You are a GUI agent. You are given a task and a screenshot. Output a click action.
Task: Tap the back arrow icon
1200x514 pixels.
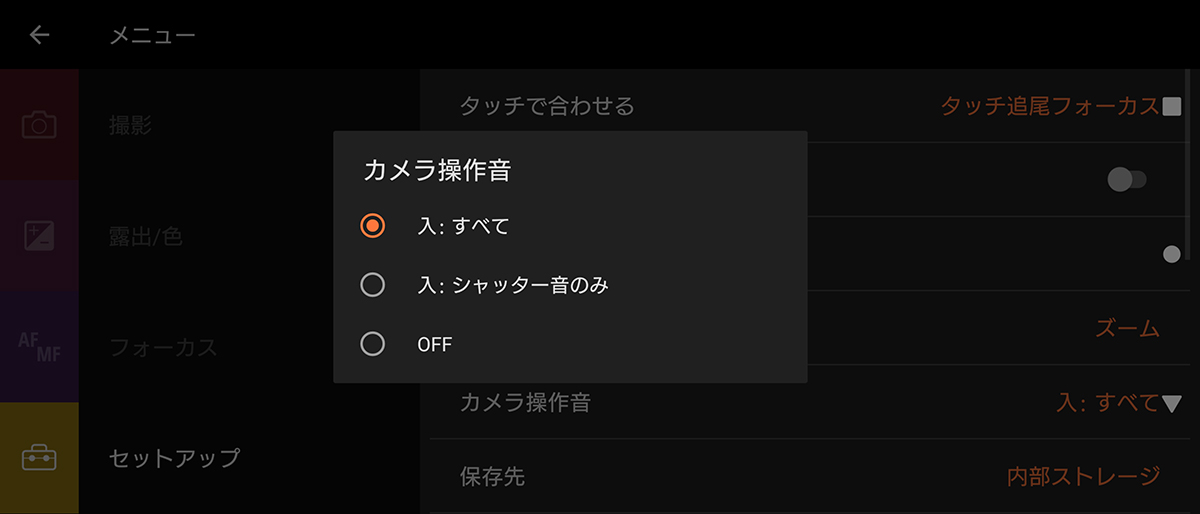(39, 35)
